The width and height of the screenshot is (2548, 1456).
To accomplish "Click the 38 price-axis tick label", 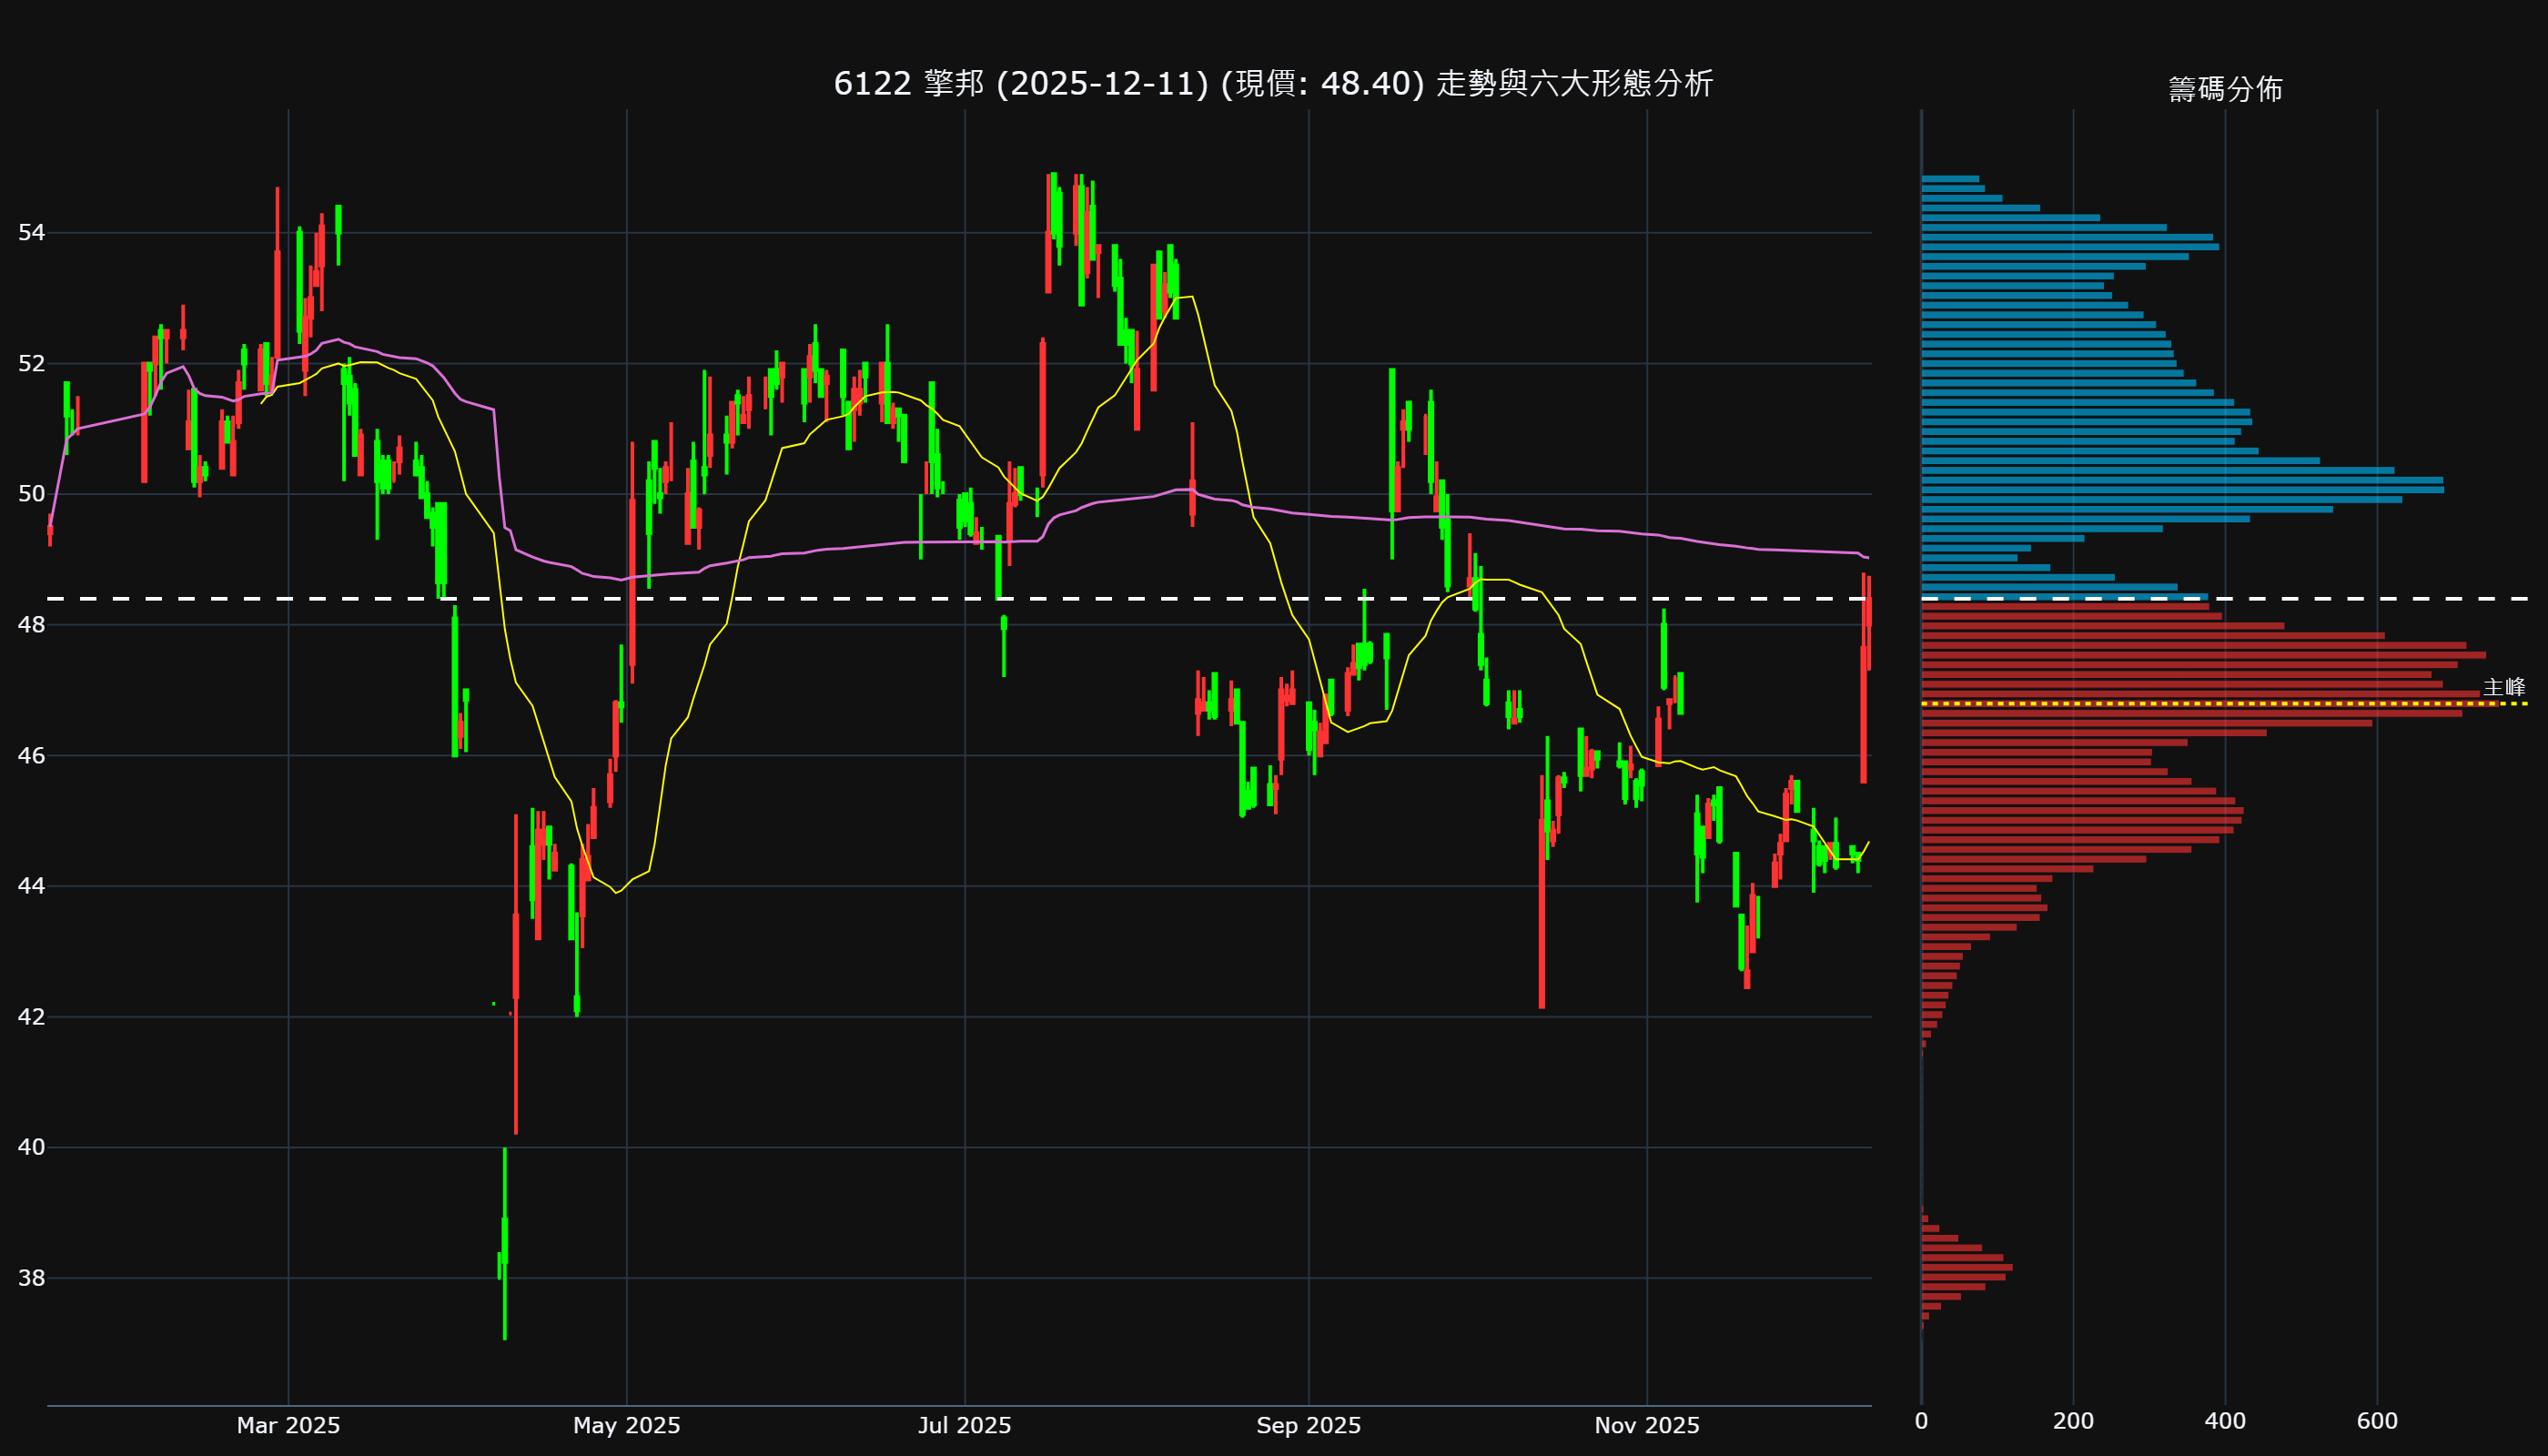I will pos(31,1278).
